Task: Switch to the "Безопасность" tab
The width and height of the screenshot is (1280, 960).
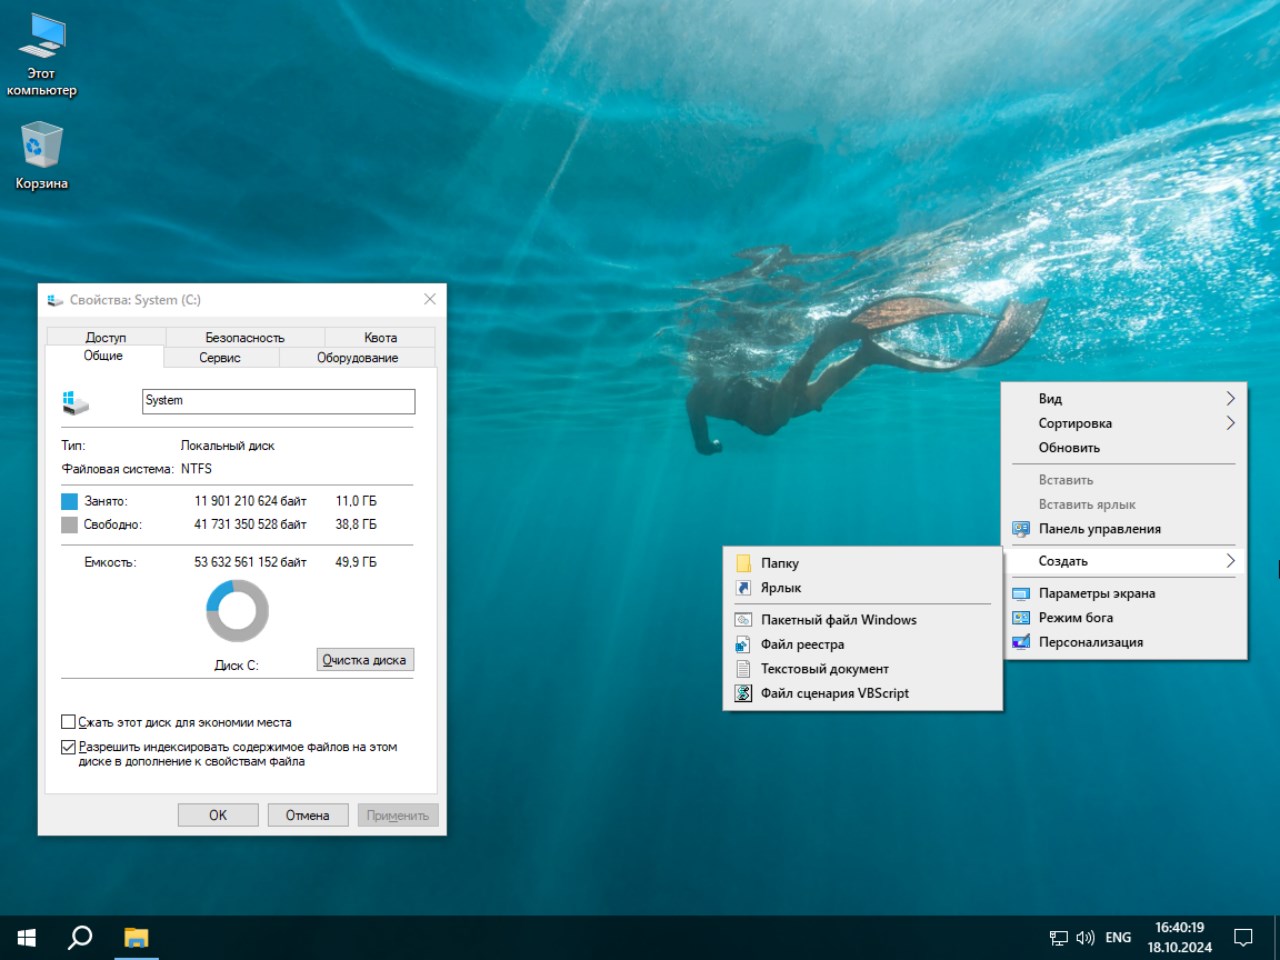Action: click(x=245, y=338)
